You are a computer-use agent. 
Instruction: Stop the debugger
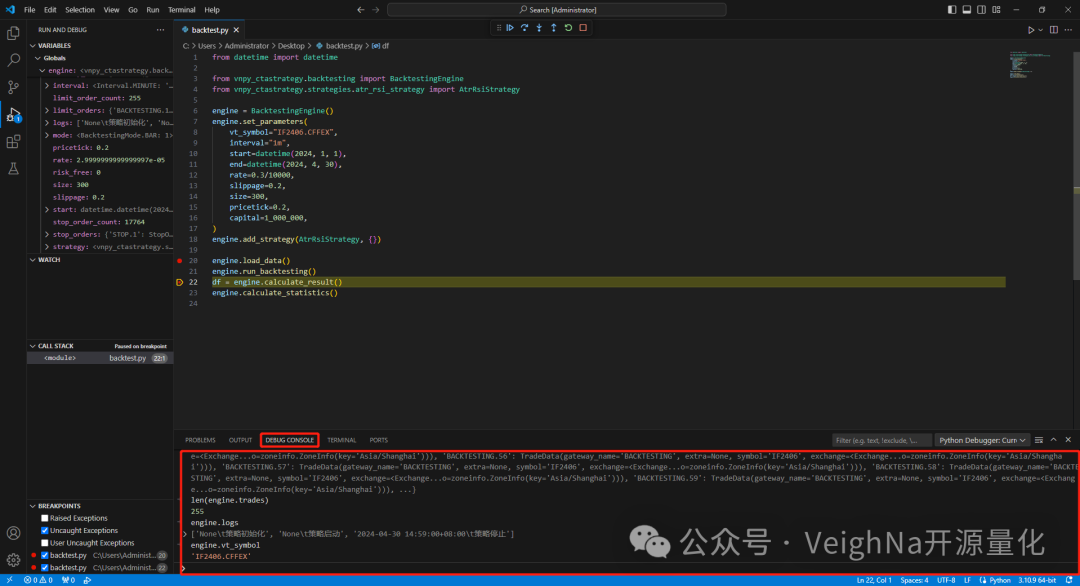pyautogui.click(x=582, y=28)
